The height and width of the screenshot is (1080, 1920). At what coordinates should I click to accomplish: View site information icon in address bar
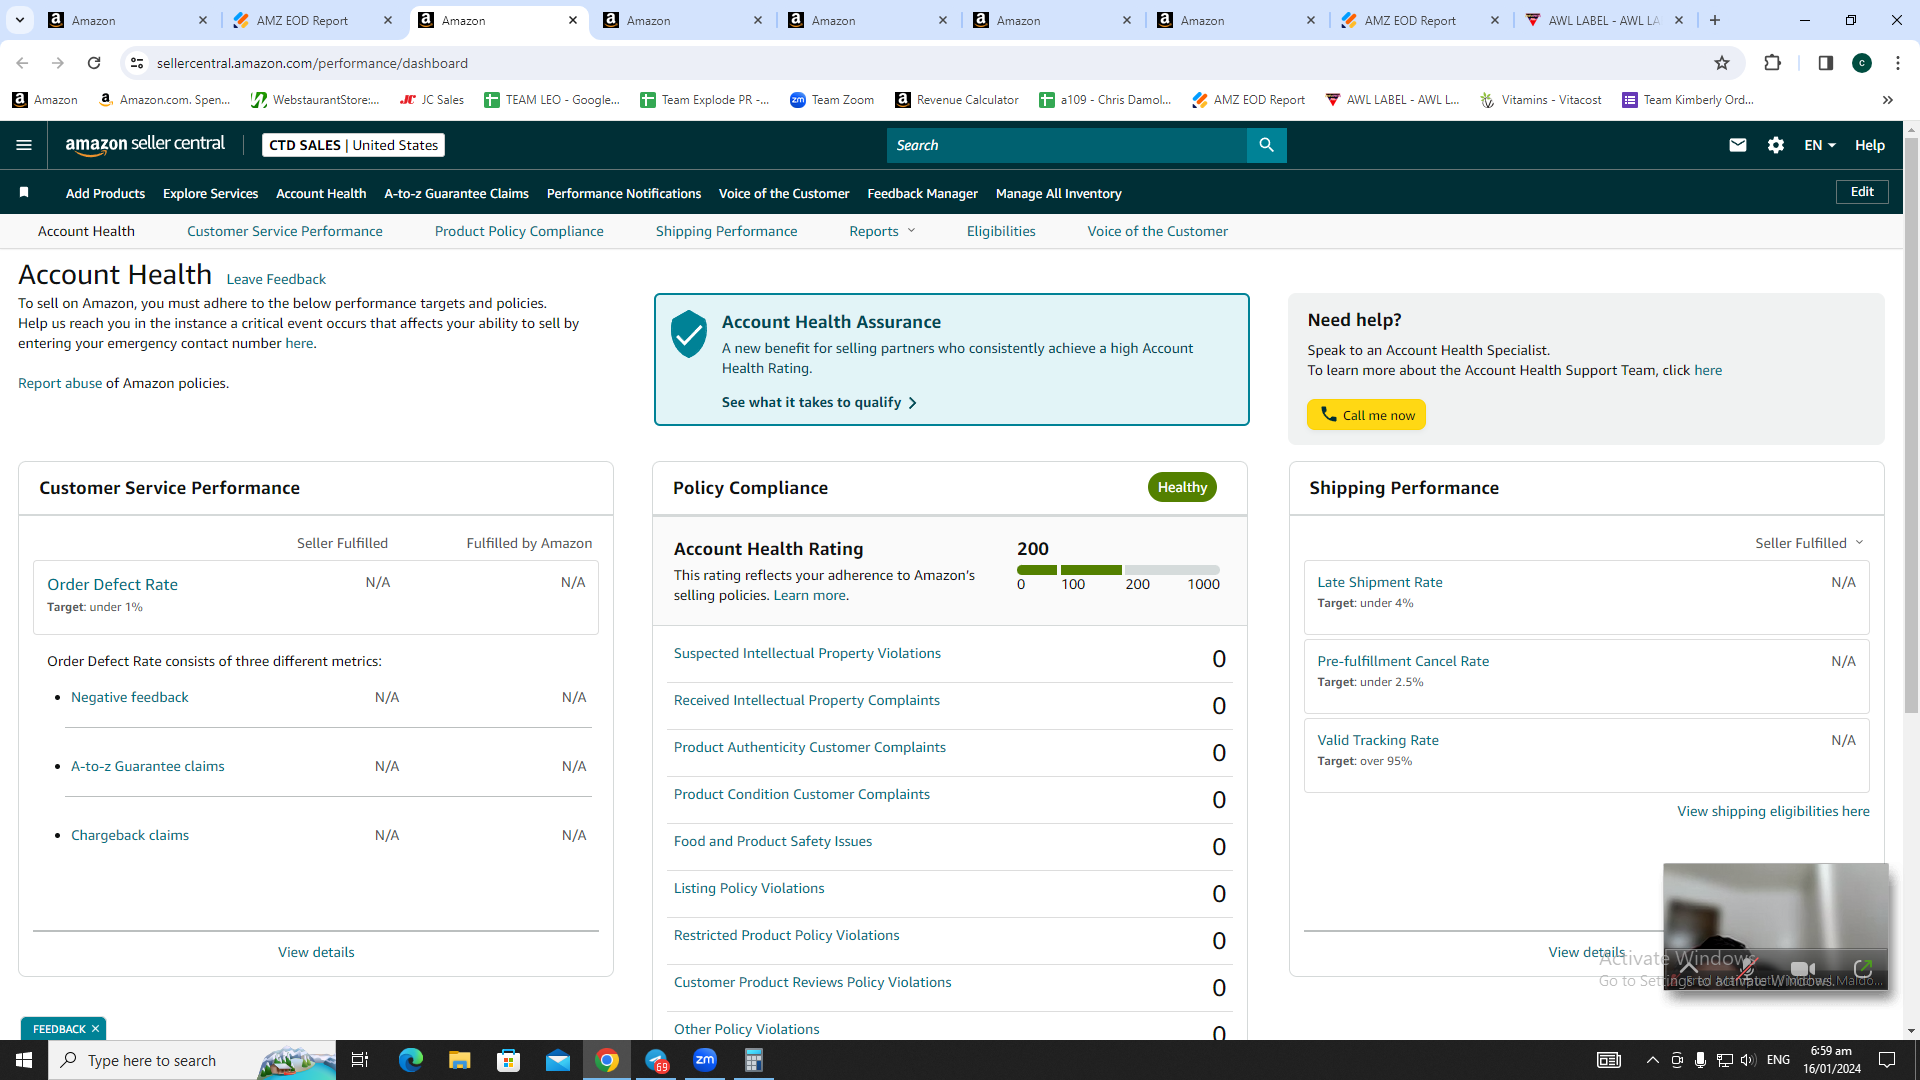(x=137, y=63)
